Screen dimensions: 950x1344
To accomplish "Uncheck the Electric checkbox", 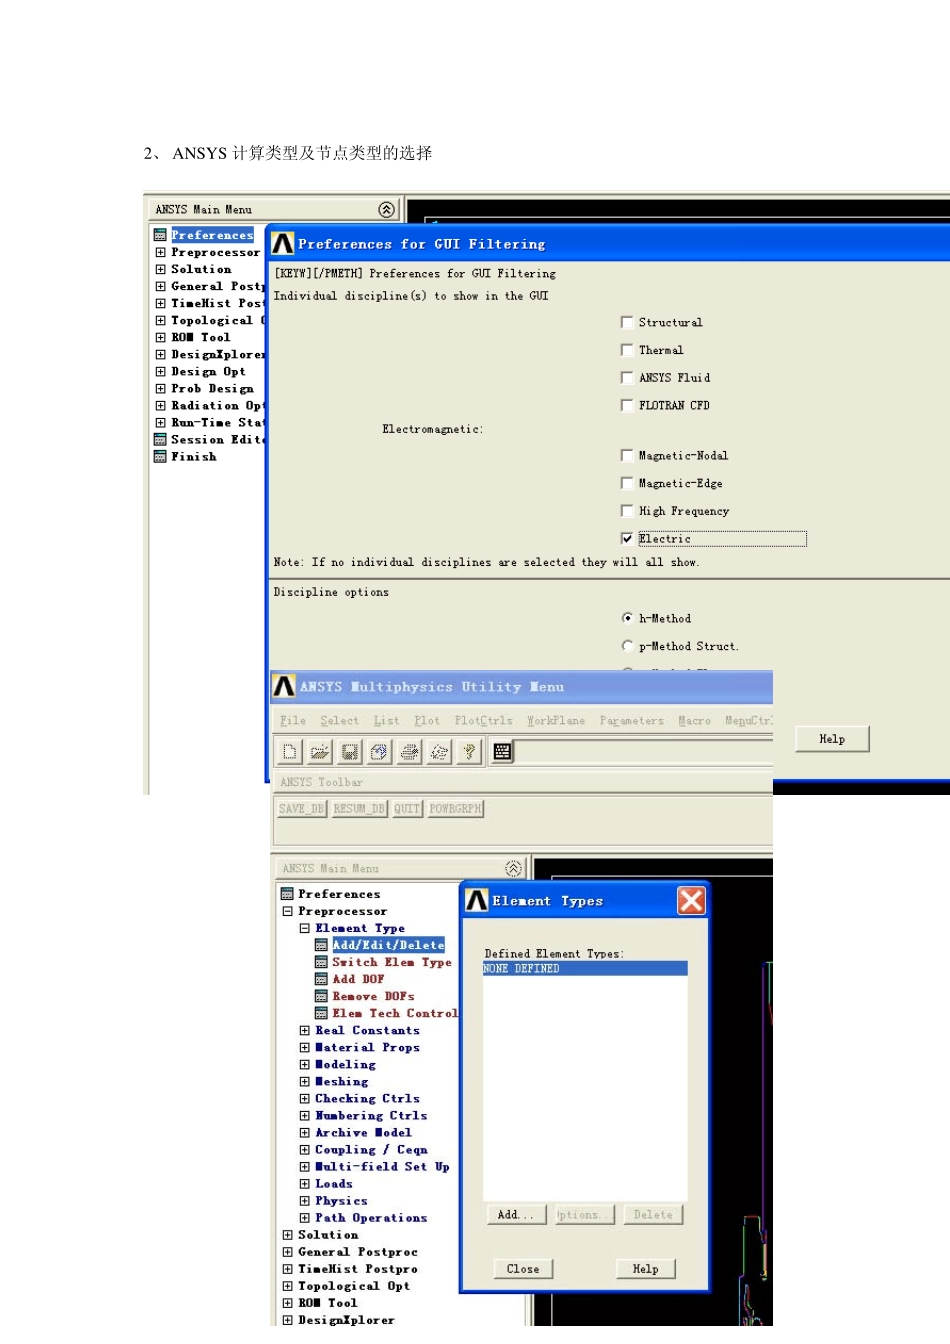I will [x=627, y=538].
